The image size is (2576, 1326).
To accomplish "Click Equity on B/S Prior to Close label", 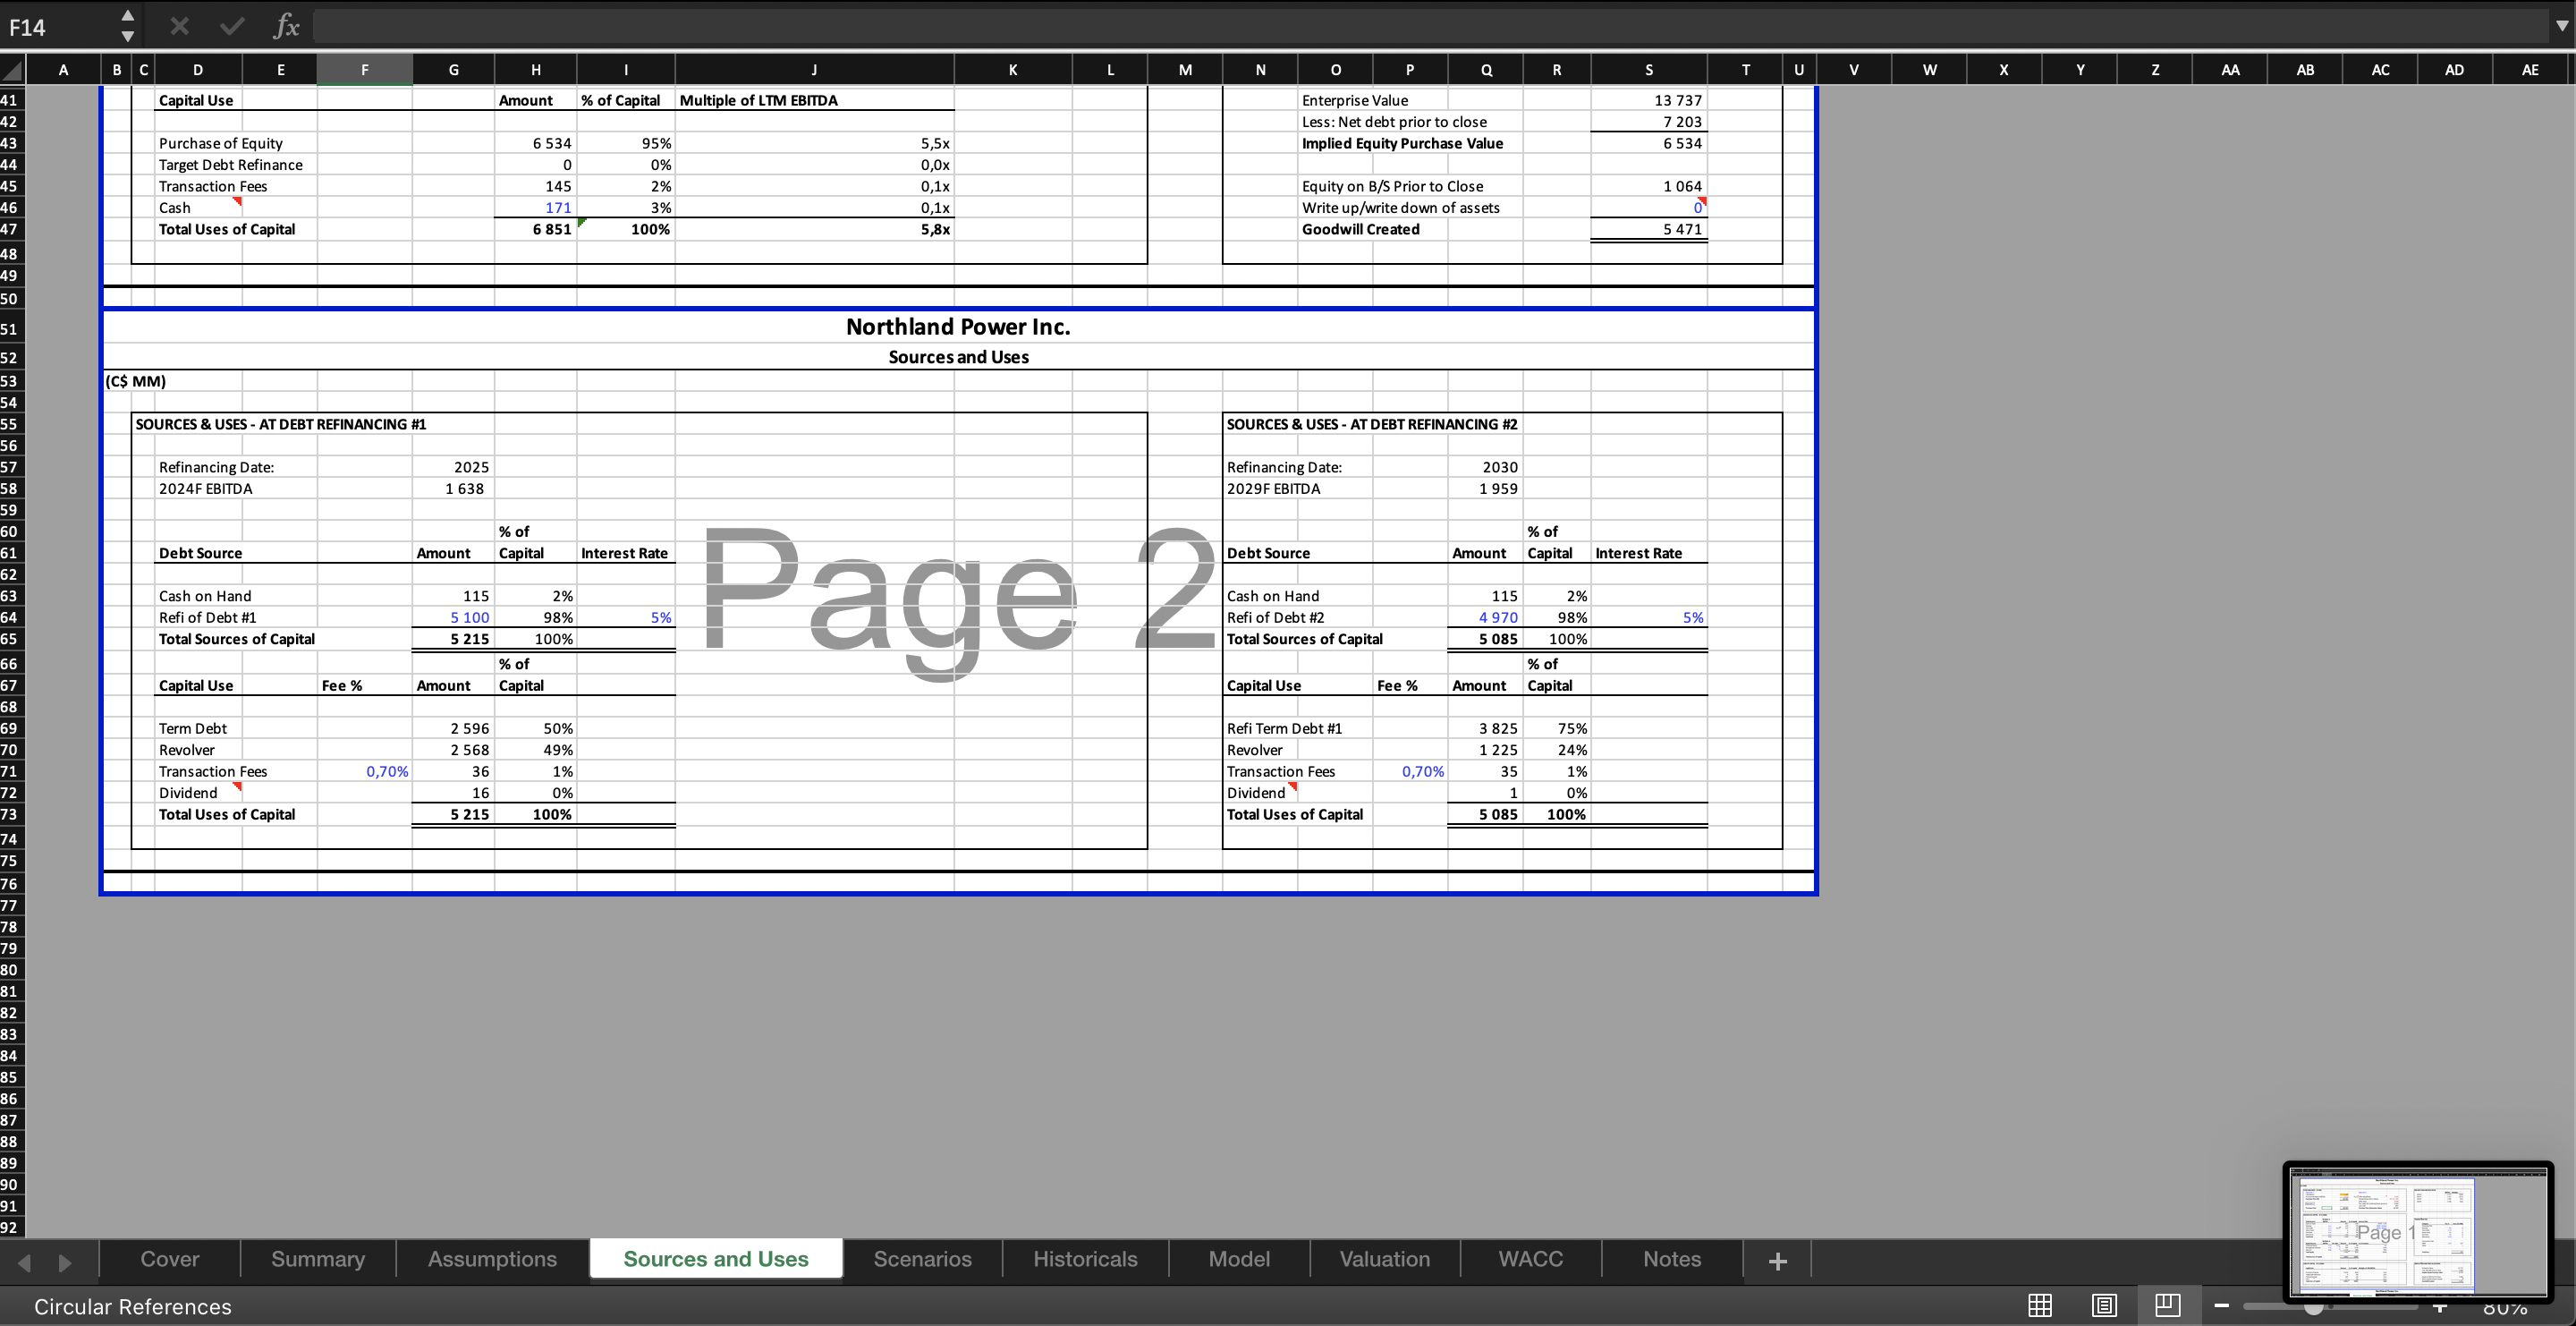I will pyautogui.click(x=1392, y=186).
